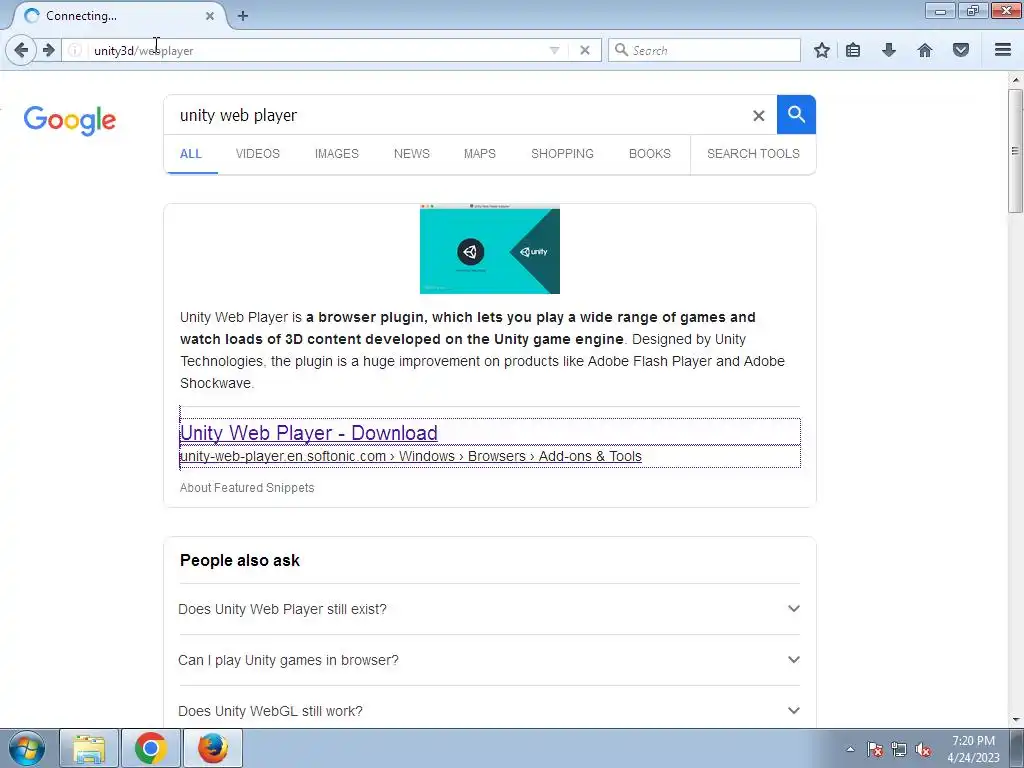Image resolution: width=1024 pixels, height=768 pixels.
Task: Switch to the NEWS tab
Action: [411, 154]
